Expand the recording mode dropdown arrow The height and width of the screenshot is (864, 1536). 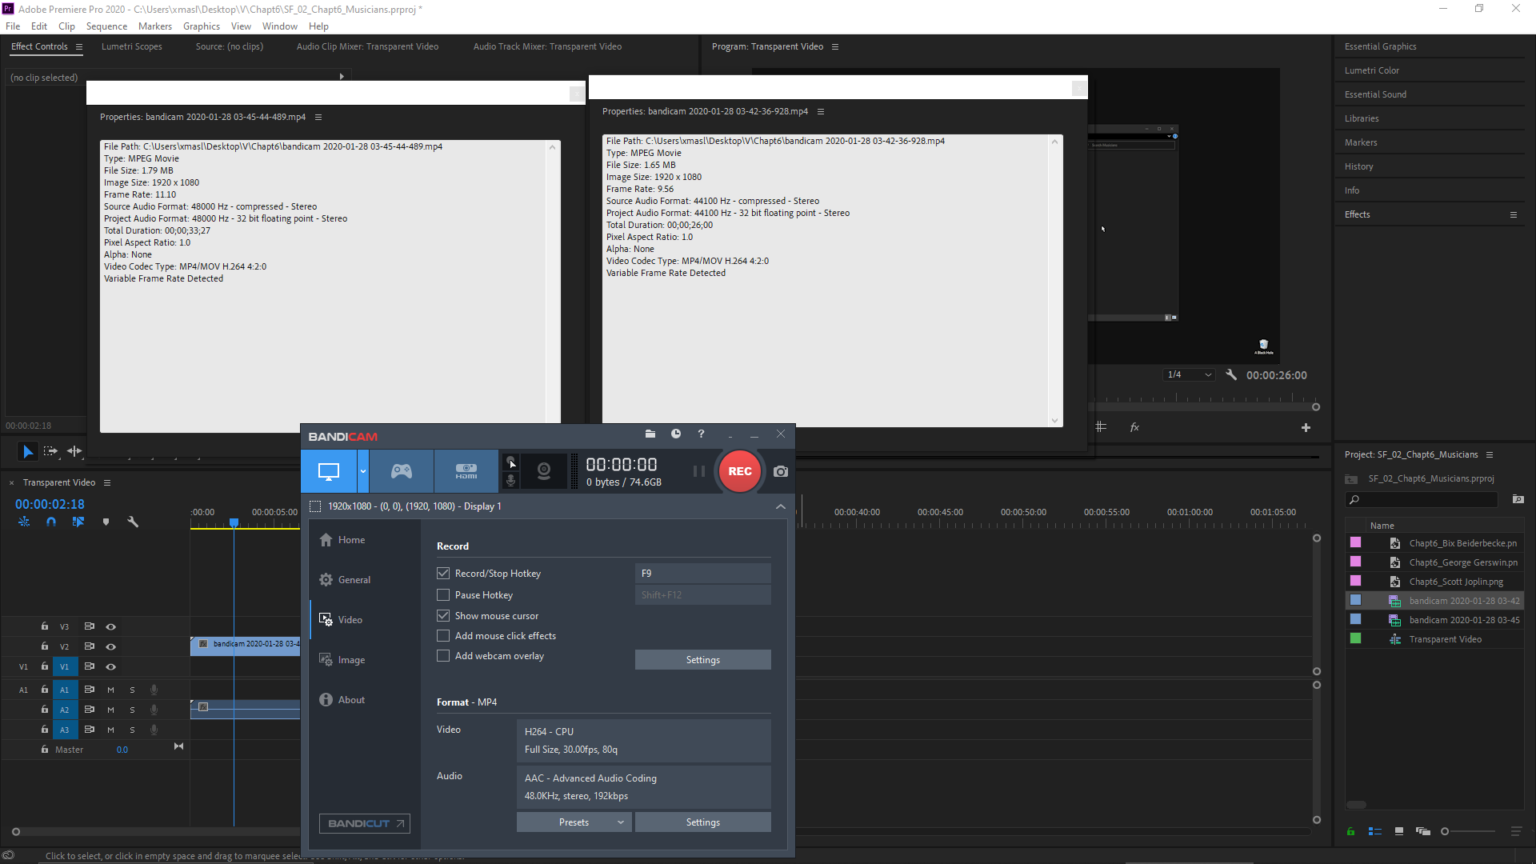(x=361, y=471)
